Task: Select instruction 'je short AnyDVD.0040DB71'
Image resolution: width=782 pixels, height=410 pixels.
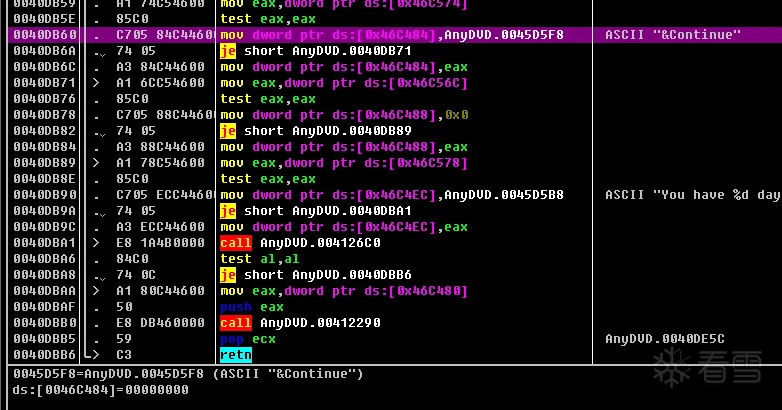Action: 316,51
